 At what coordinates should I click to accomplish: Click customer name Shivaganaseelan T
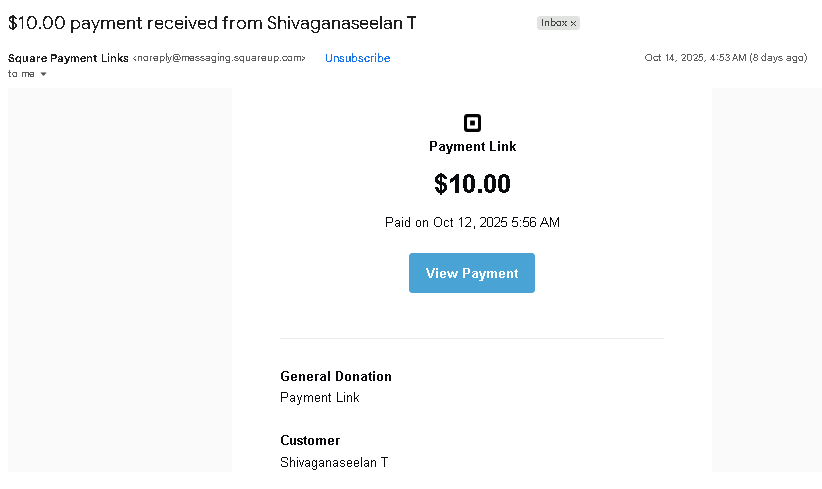click(334, 462)
